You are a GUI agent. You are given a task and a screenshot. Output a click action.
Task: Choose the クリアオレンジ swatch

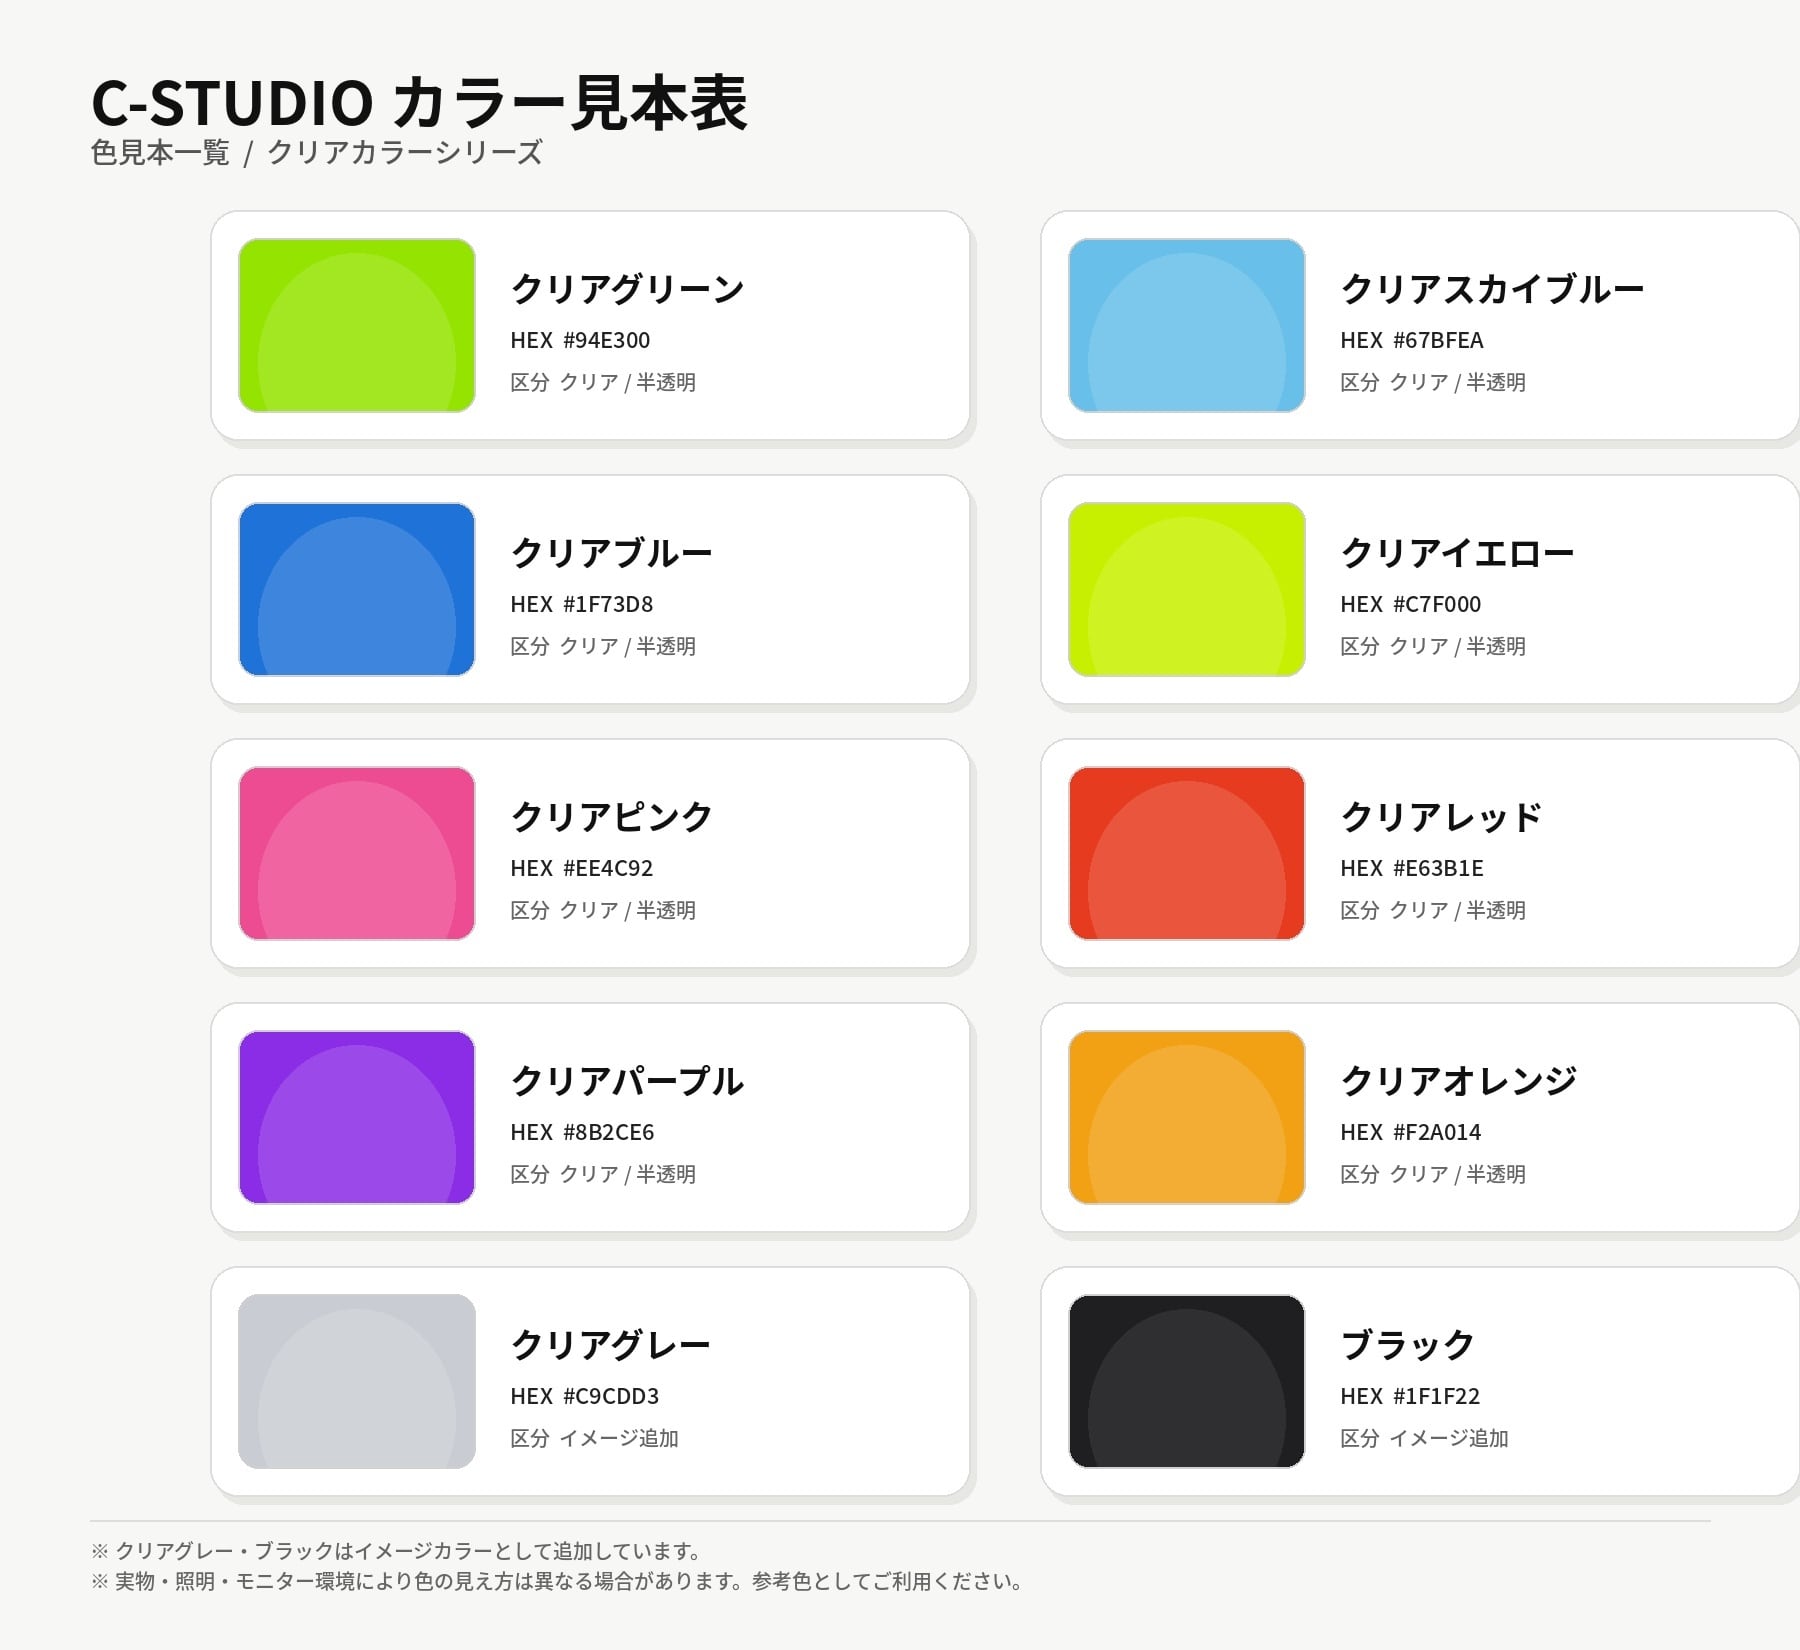pyautogui.click(x=1187, y=1117)
